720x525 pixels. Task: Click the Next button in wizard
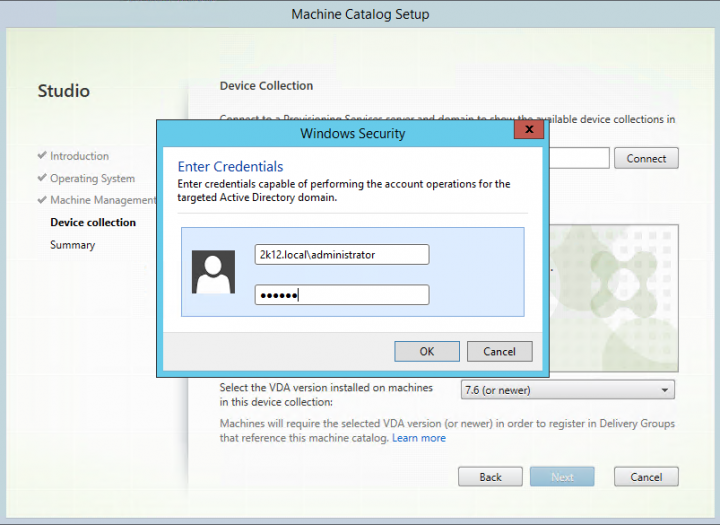click(562, 477)
